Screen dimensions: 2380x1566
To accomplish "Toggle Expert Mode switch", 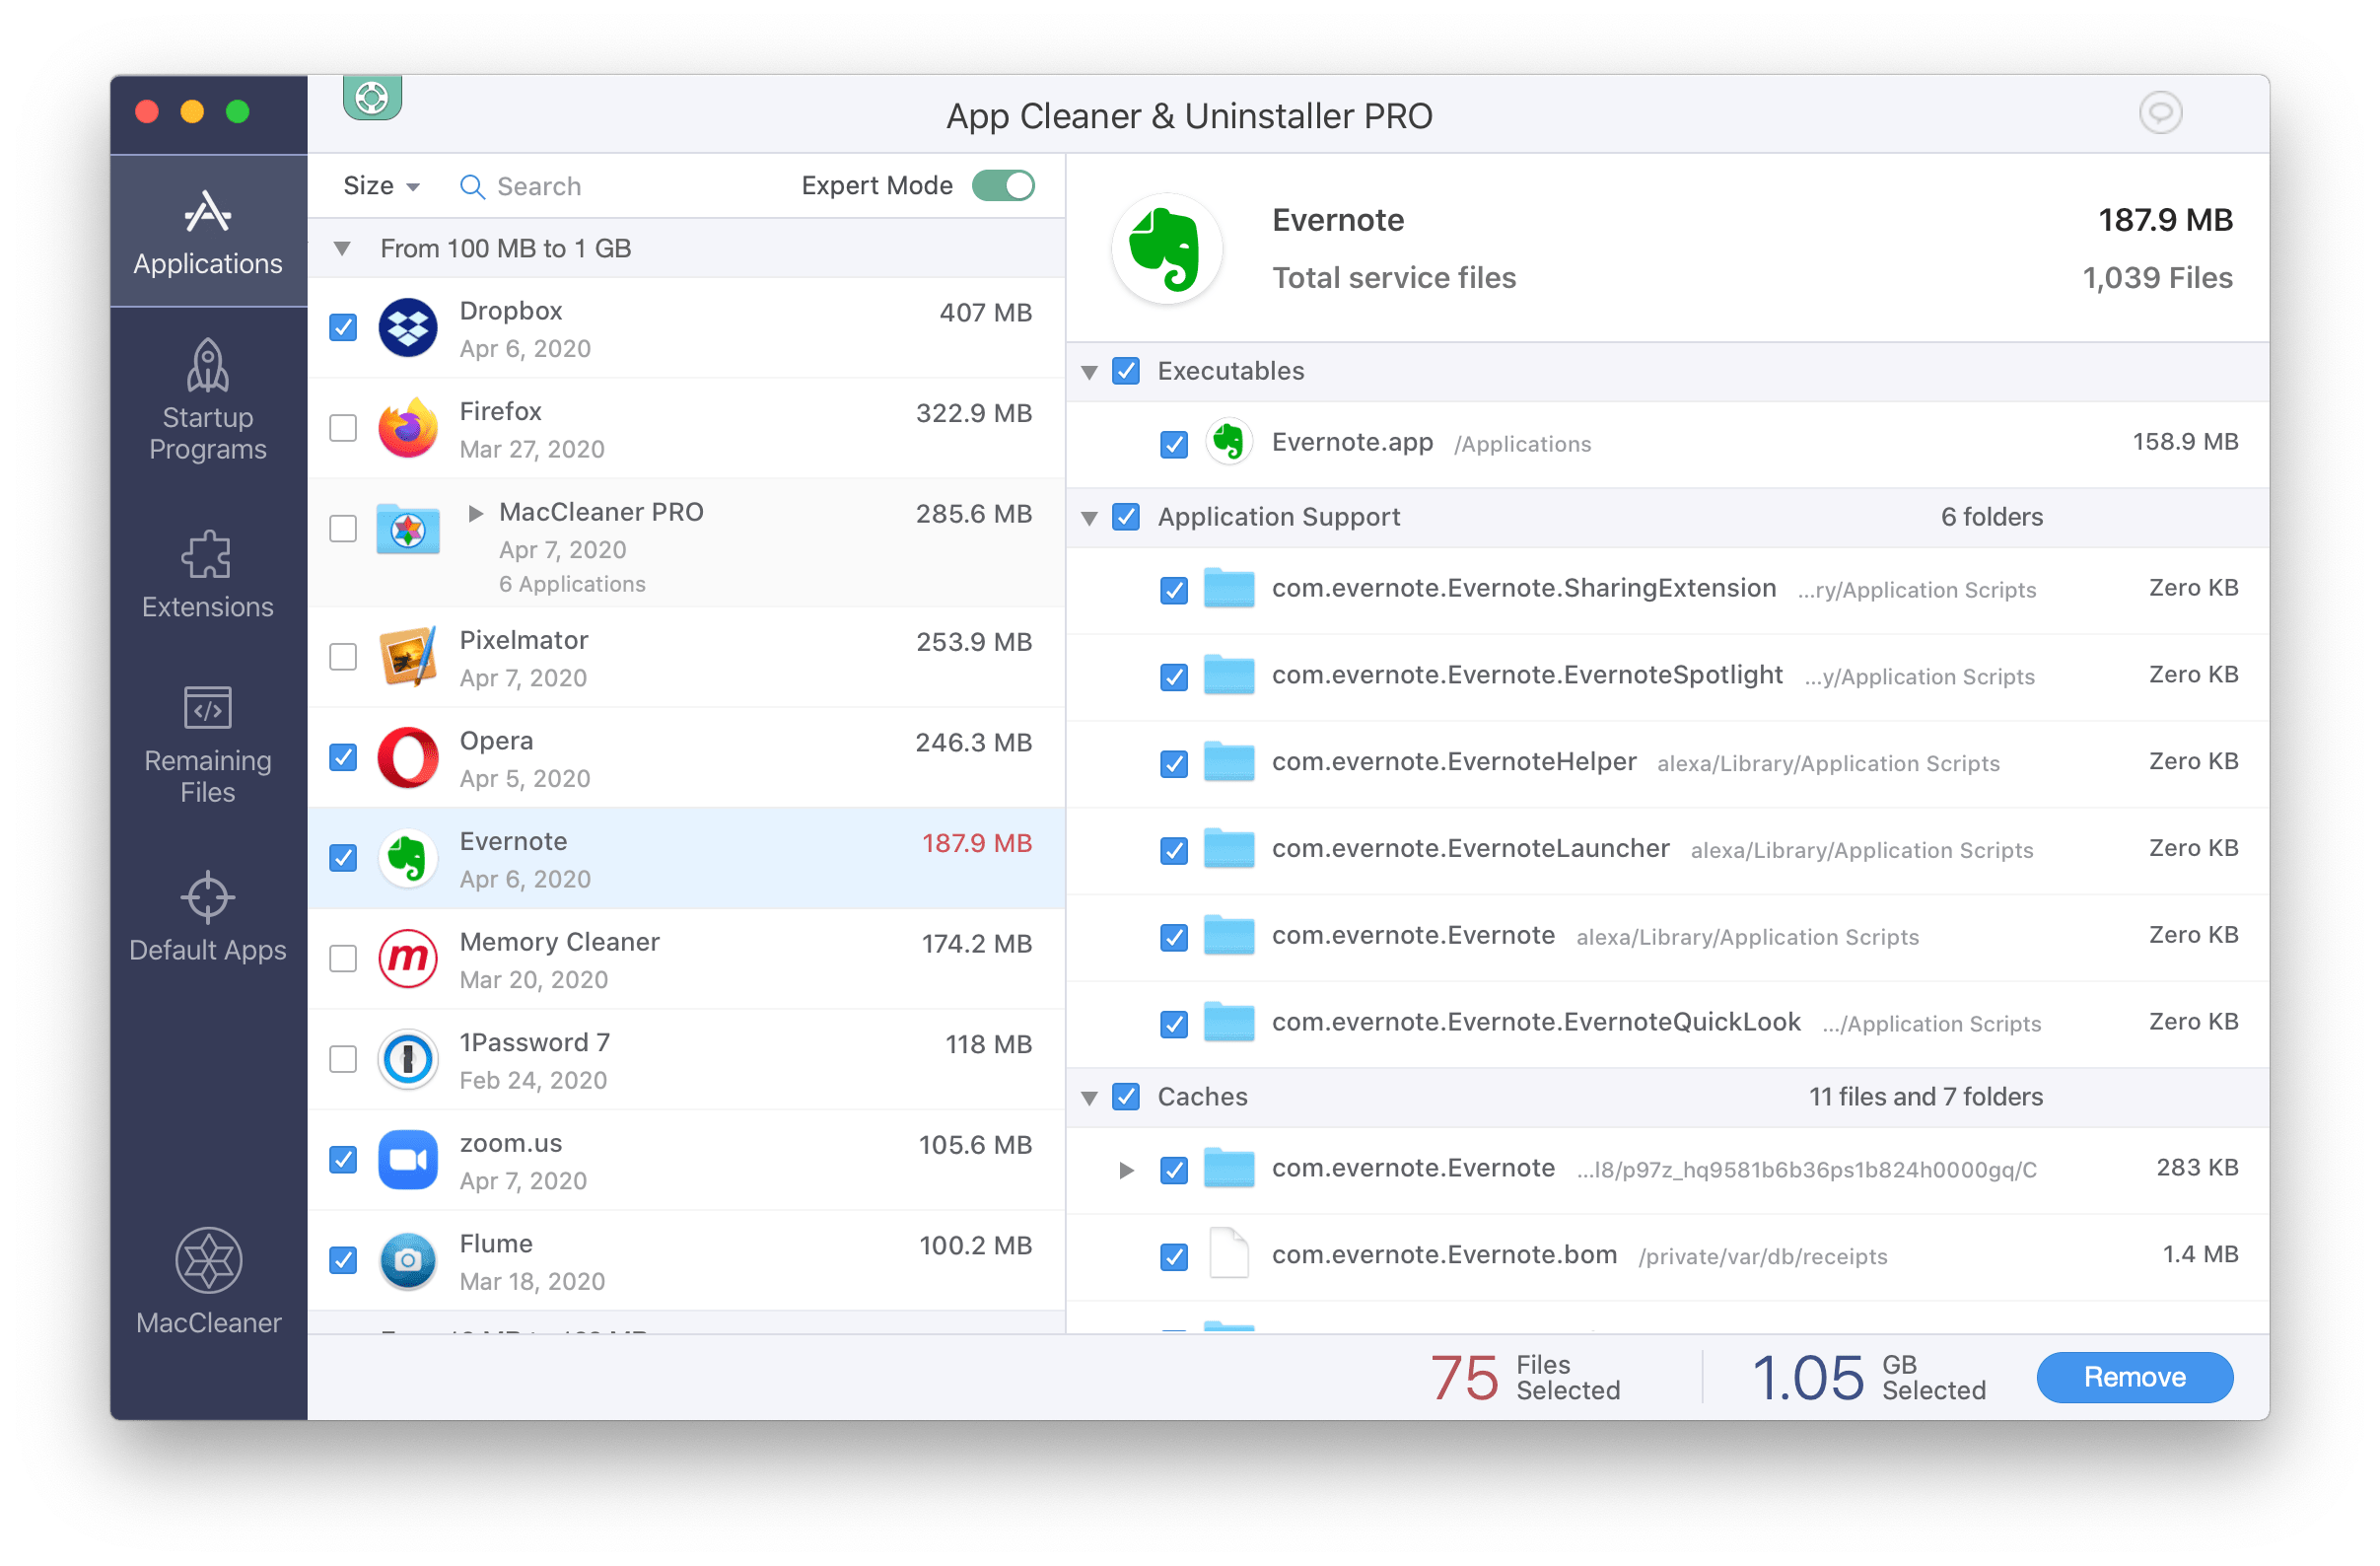I will click(1009, 187).
